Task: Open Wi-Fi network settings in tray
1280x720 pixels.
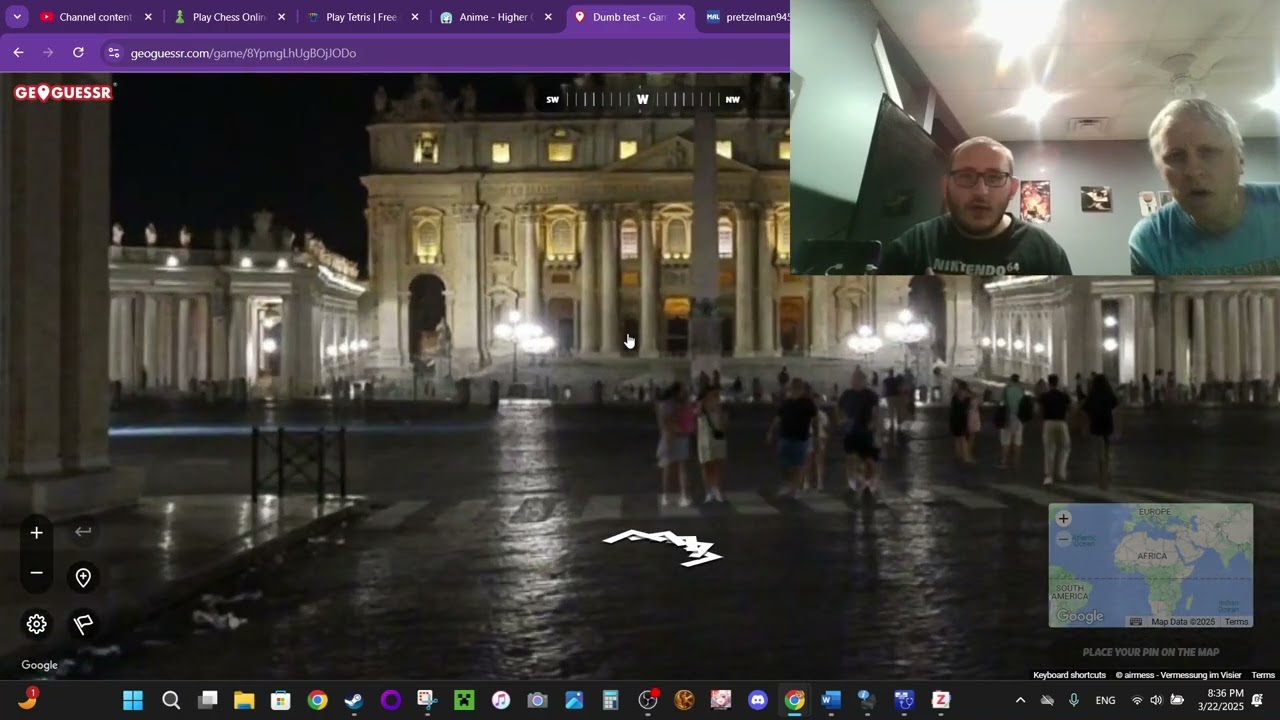Action: click(1137, 700)
